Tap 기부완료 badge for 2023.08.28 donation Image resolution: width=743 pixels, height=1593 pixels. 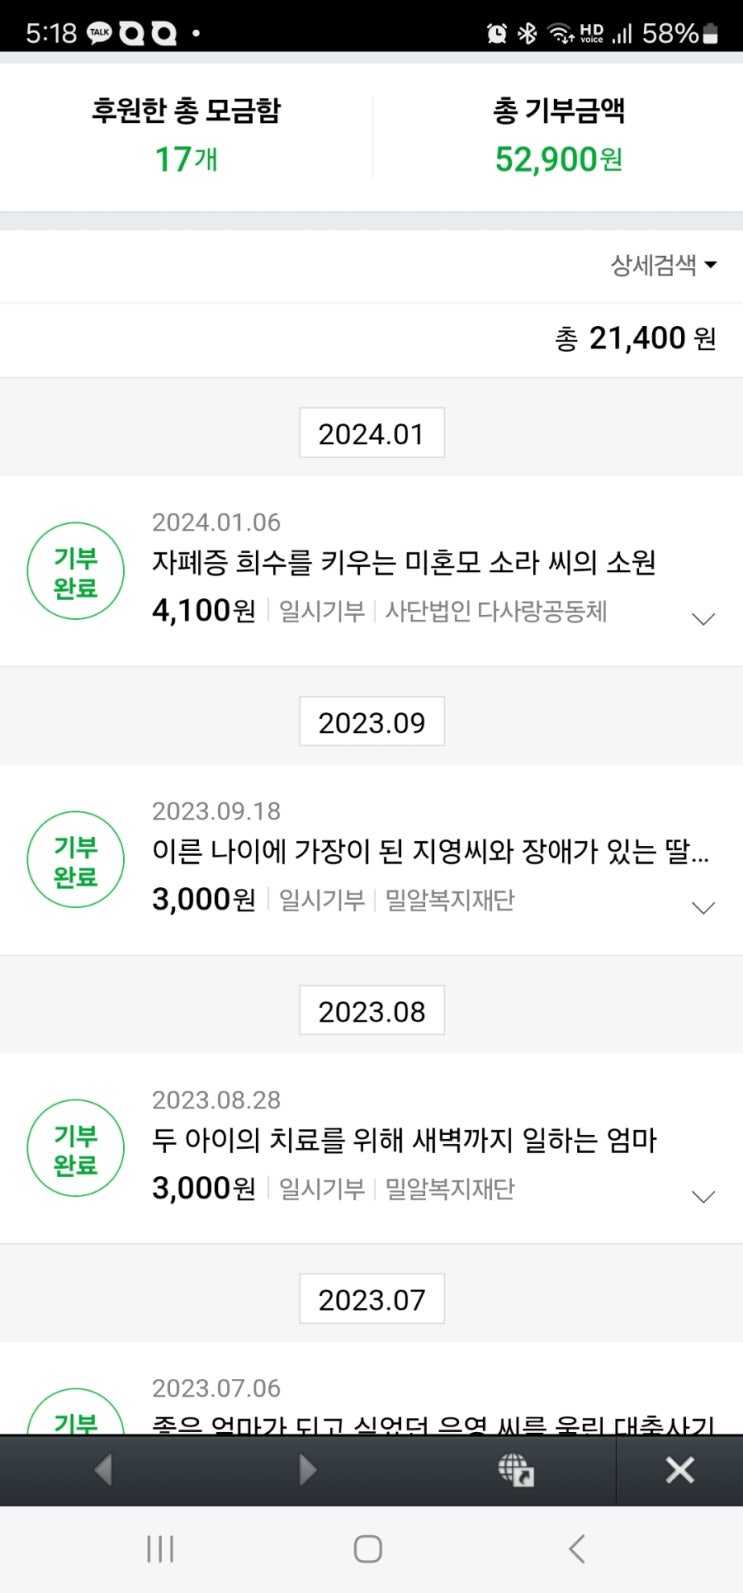pos(76,1149)
